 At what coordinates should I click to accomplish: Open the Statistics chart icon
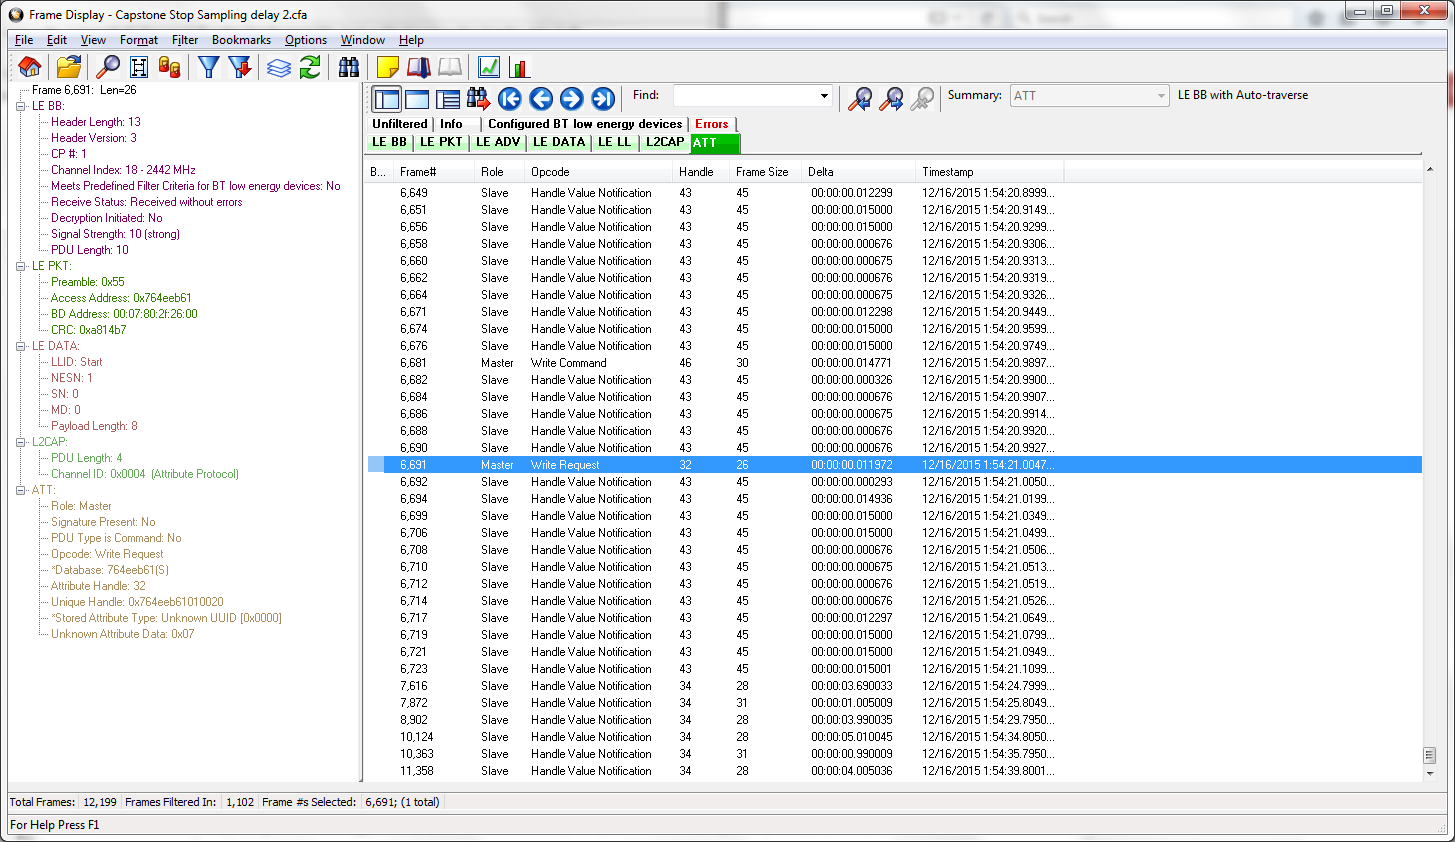519,67
